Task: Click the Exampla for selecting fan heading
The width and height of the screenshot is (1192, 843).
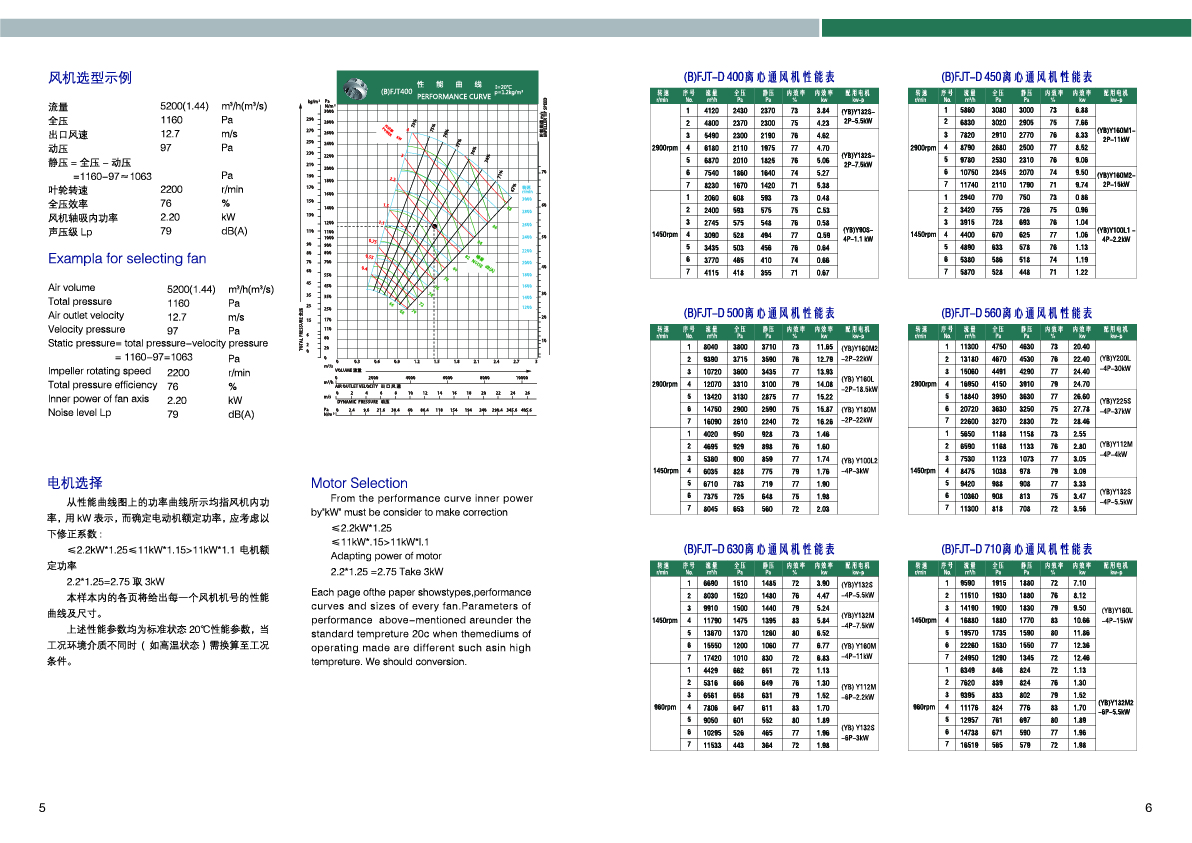Action: [x=127, y=259]
